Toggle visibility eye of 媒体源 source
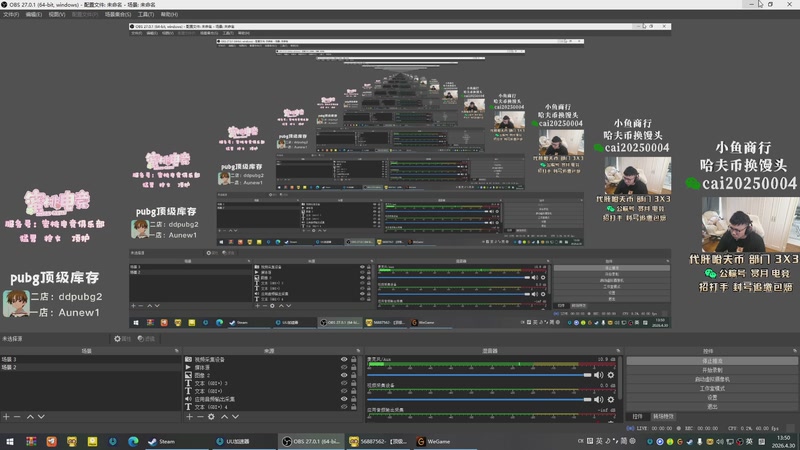 point(344,367)
